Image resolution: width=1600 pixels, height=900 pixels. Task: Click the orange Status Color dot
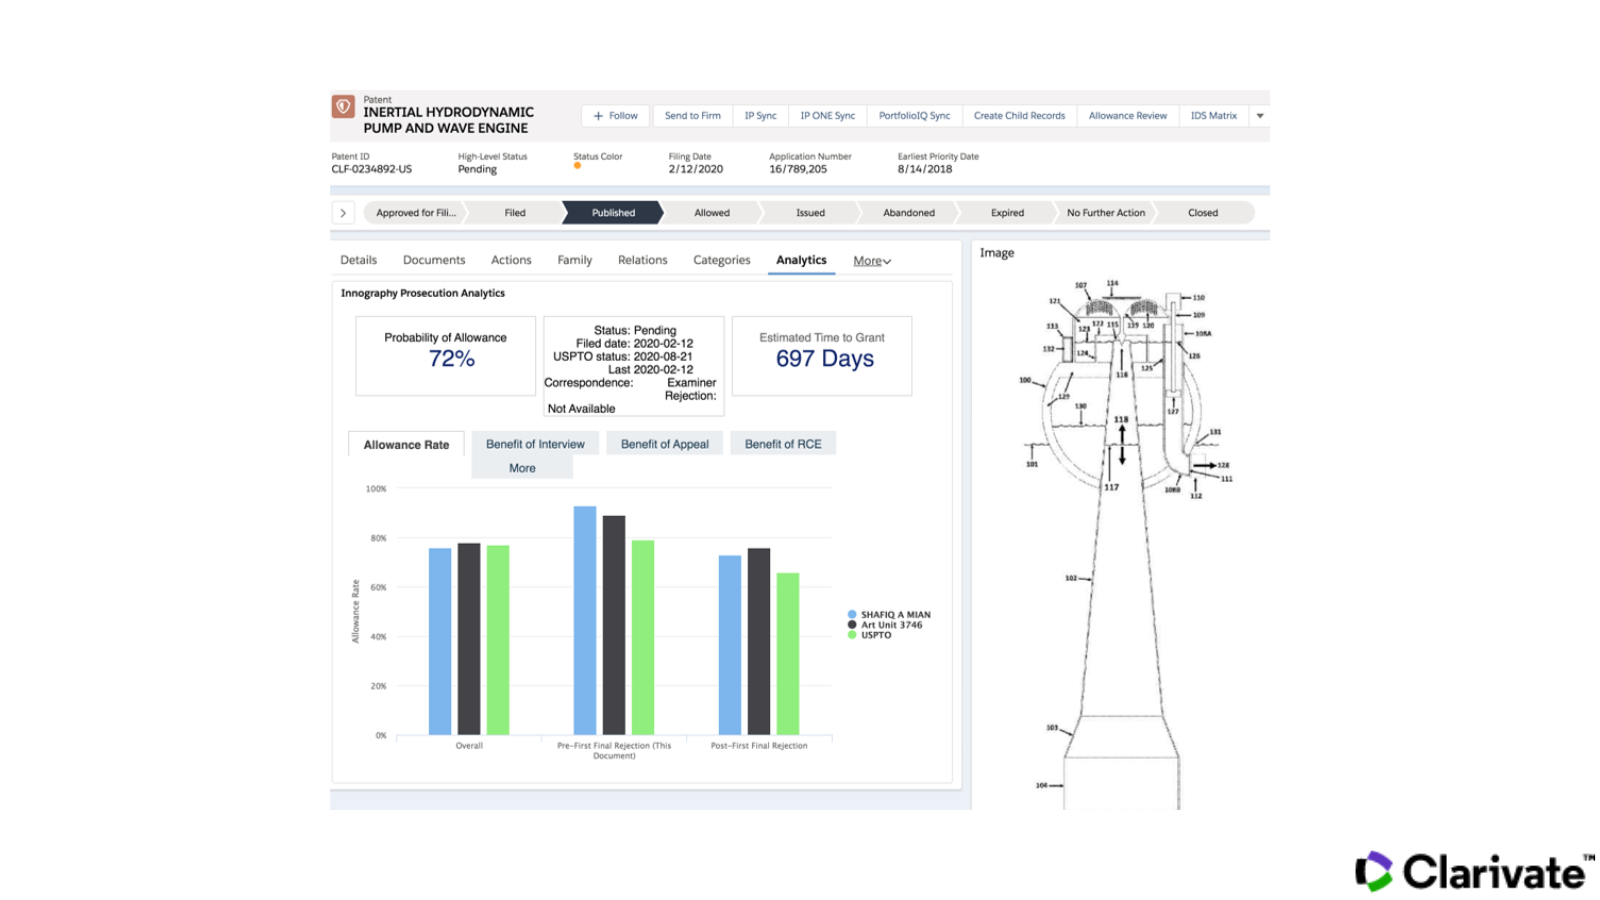pos(577,166)
